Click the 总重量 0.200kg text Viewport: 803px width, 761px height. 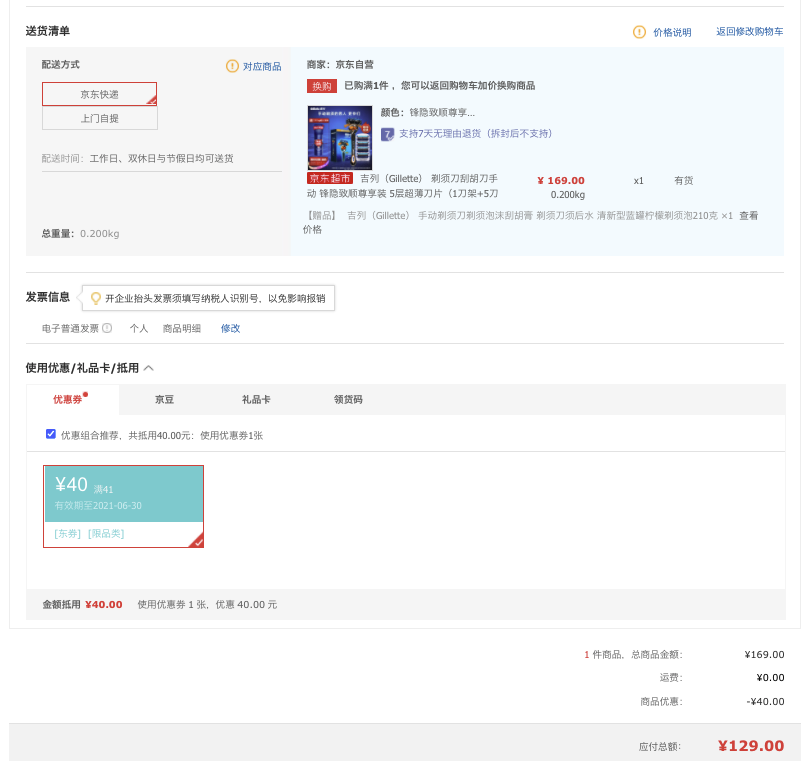click(x=80, y=234)
